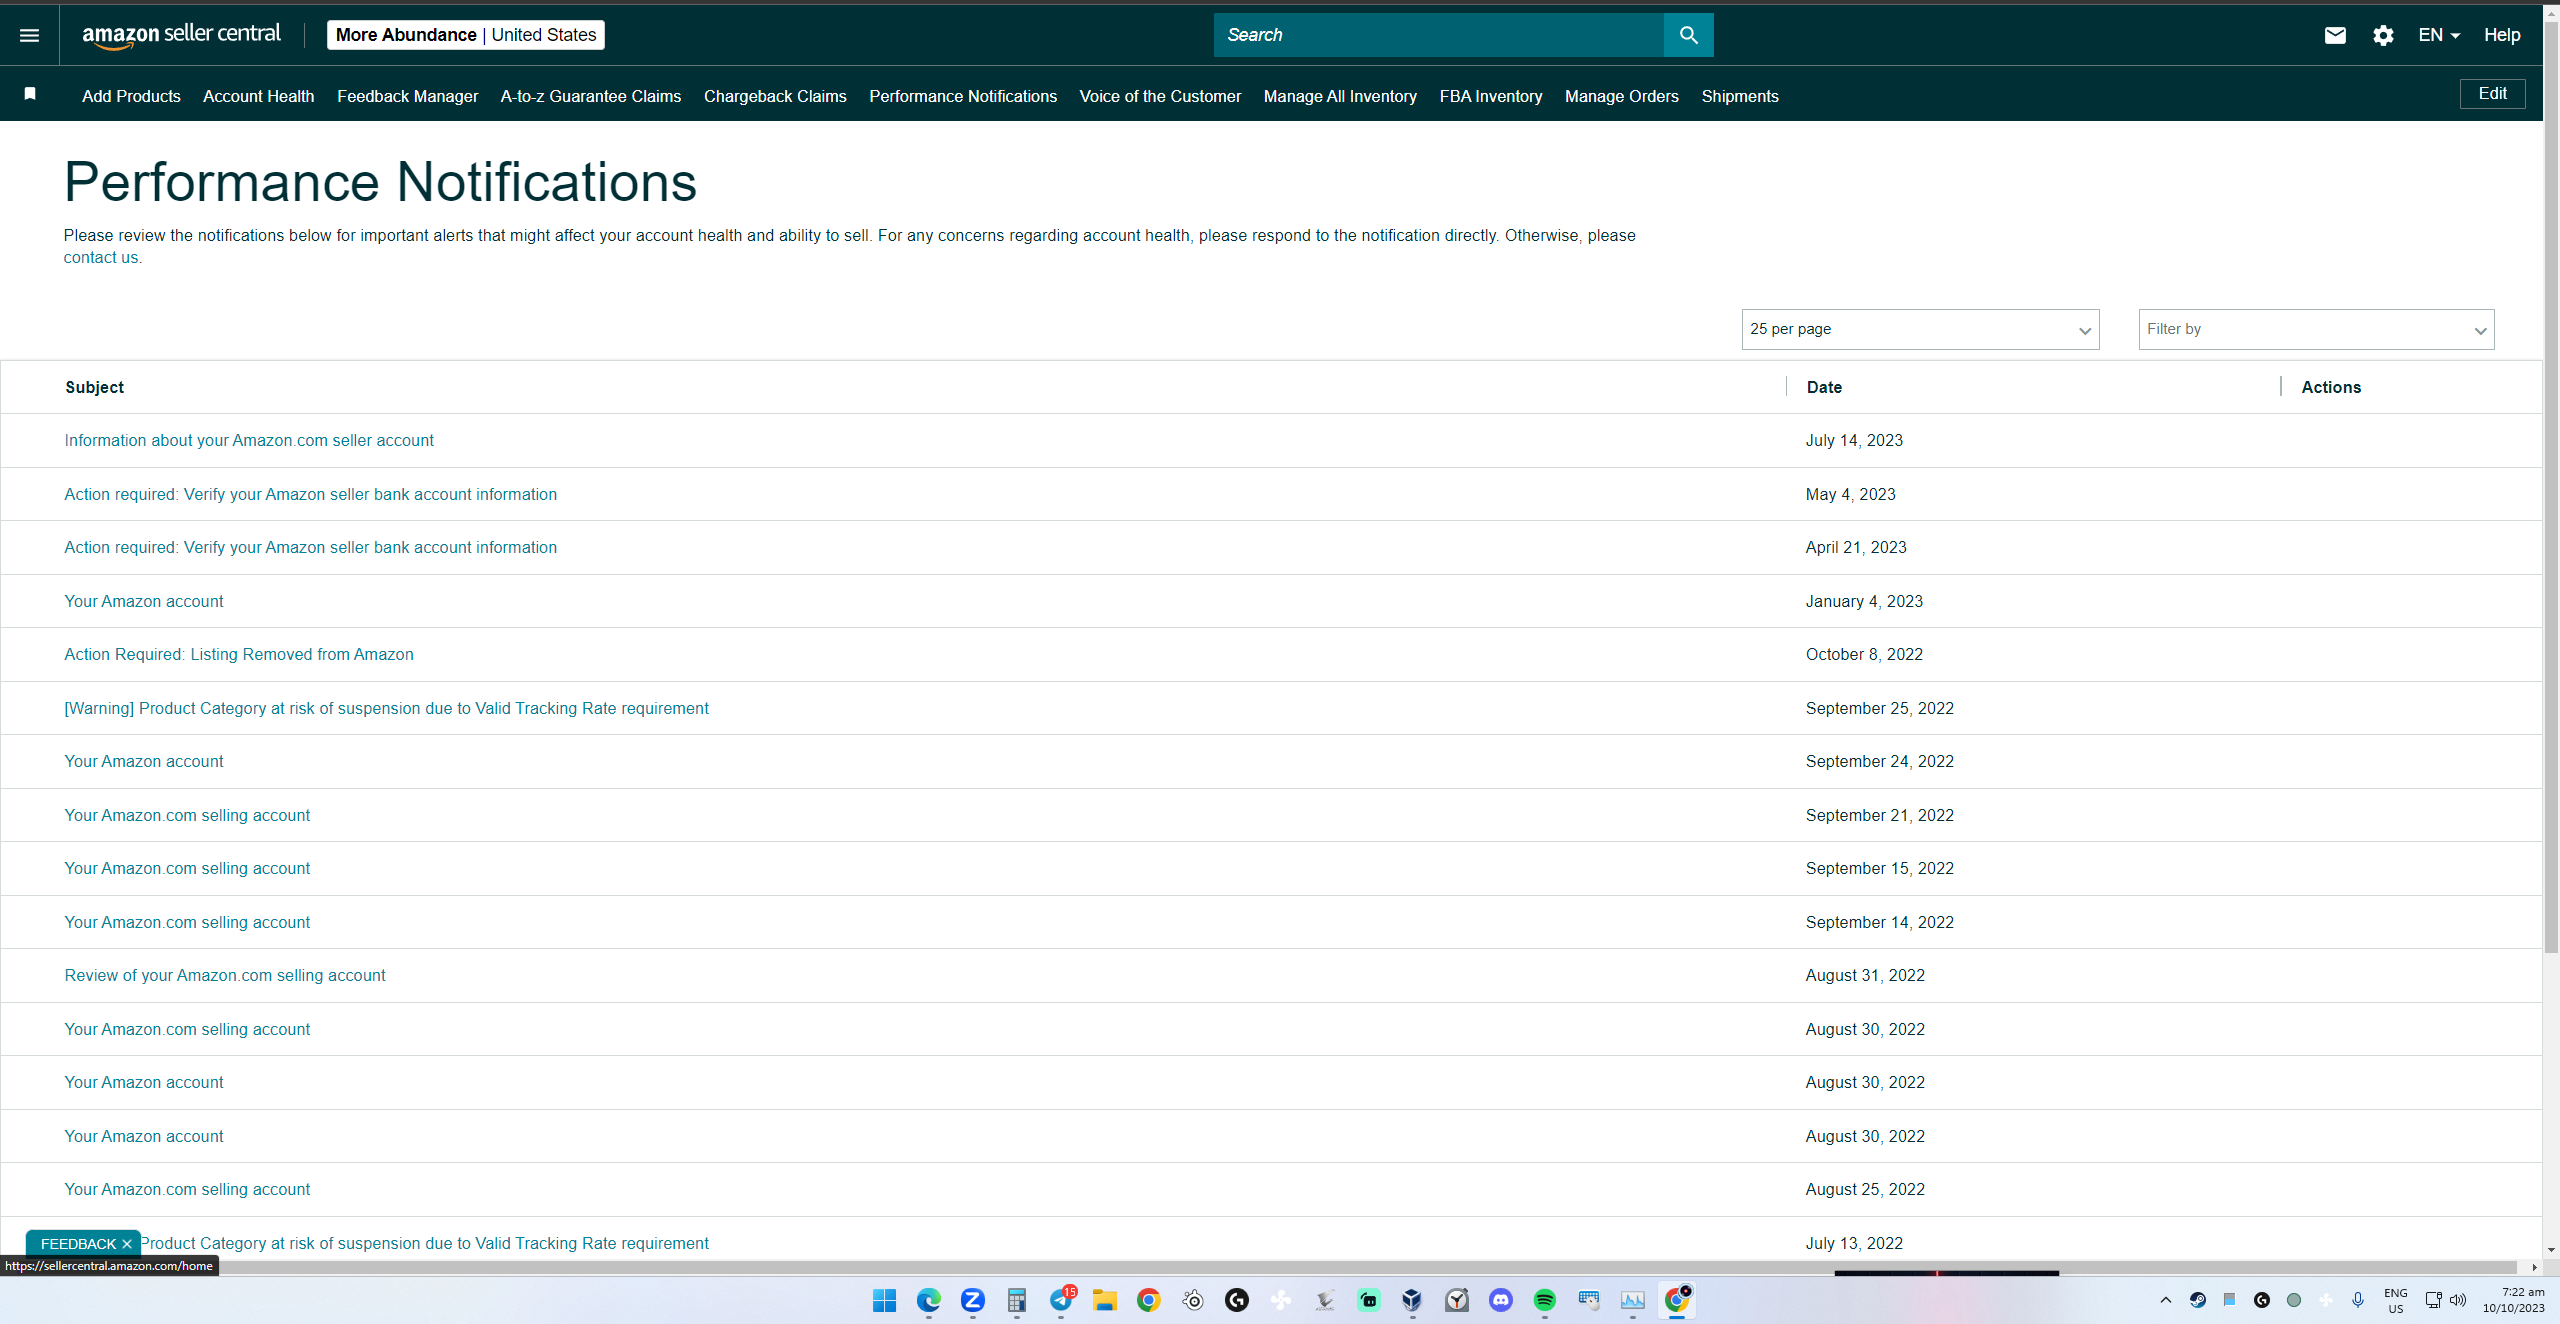Open buyer messages via the envelope icon
This screenshot has width=2560, height=1324.
[x=2335, y=35]
